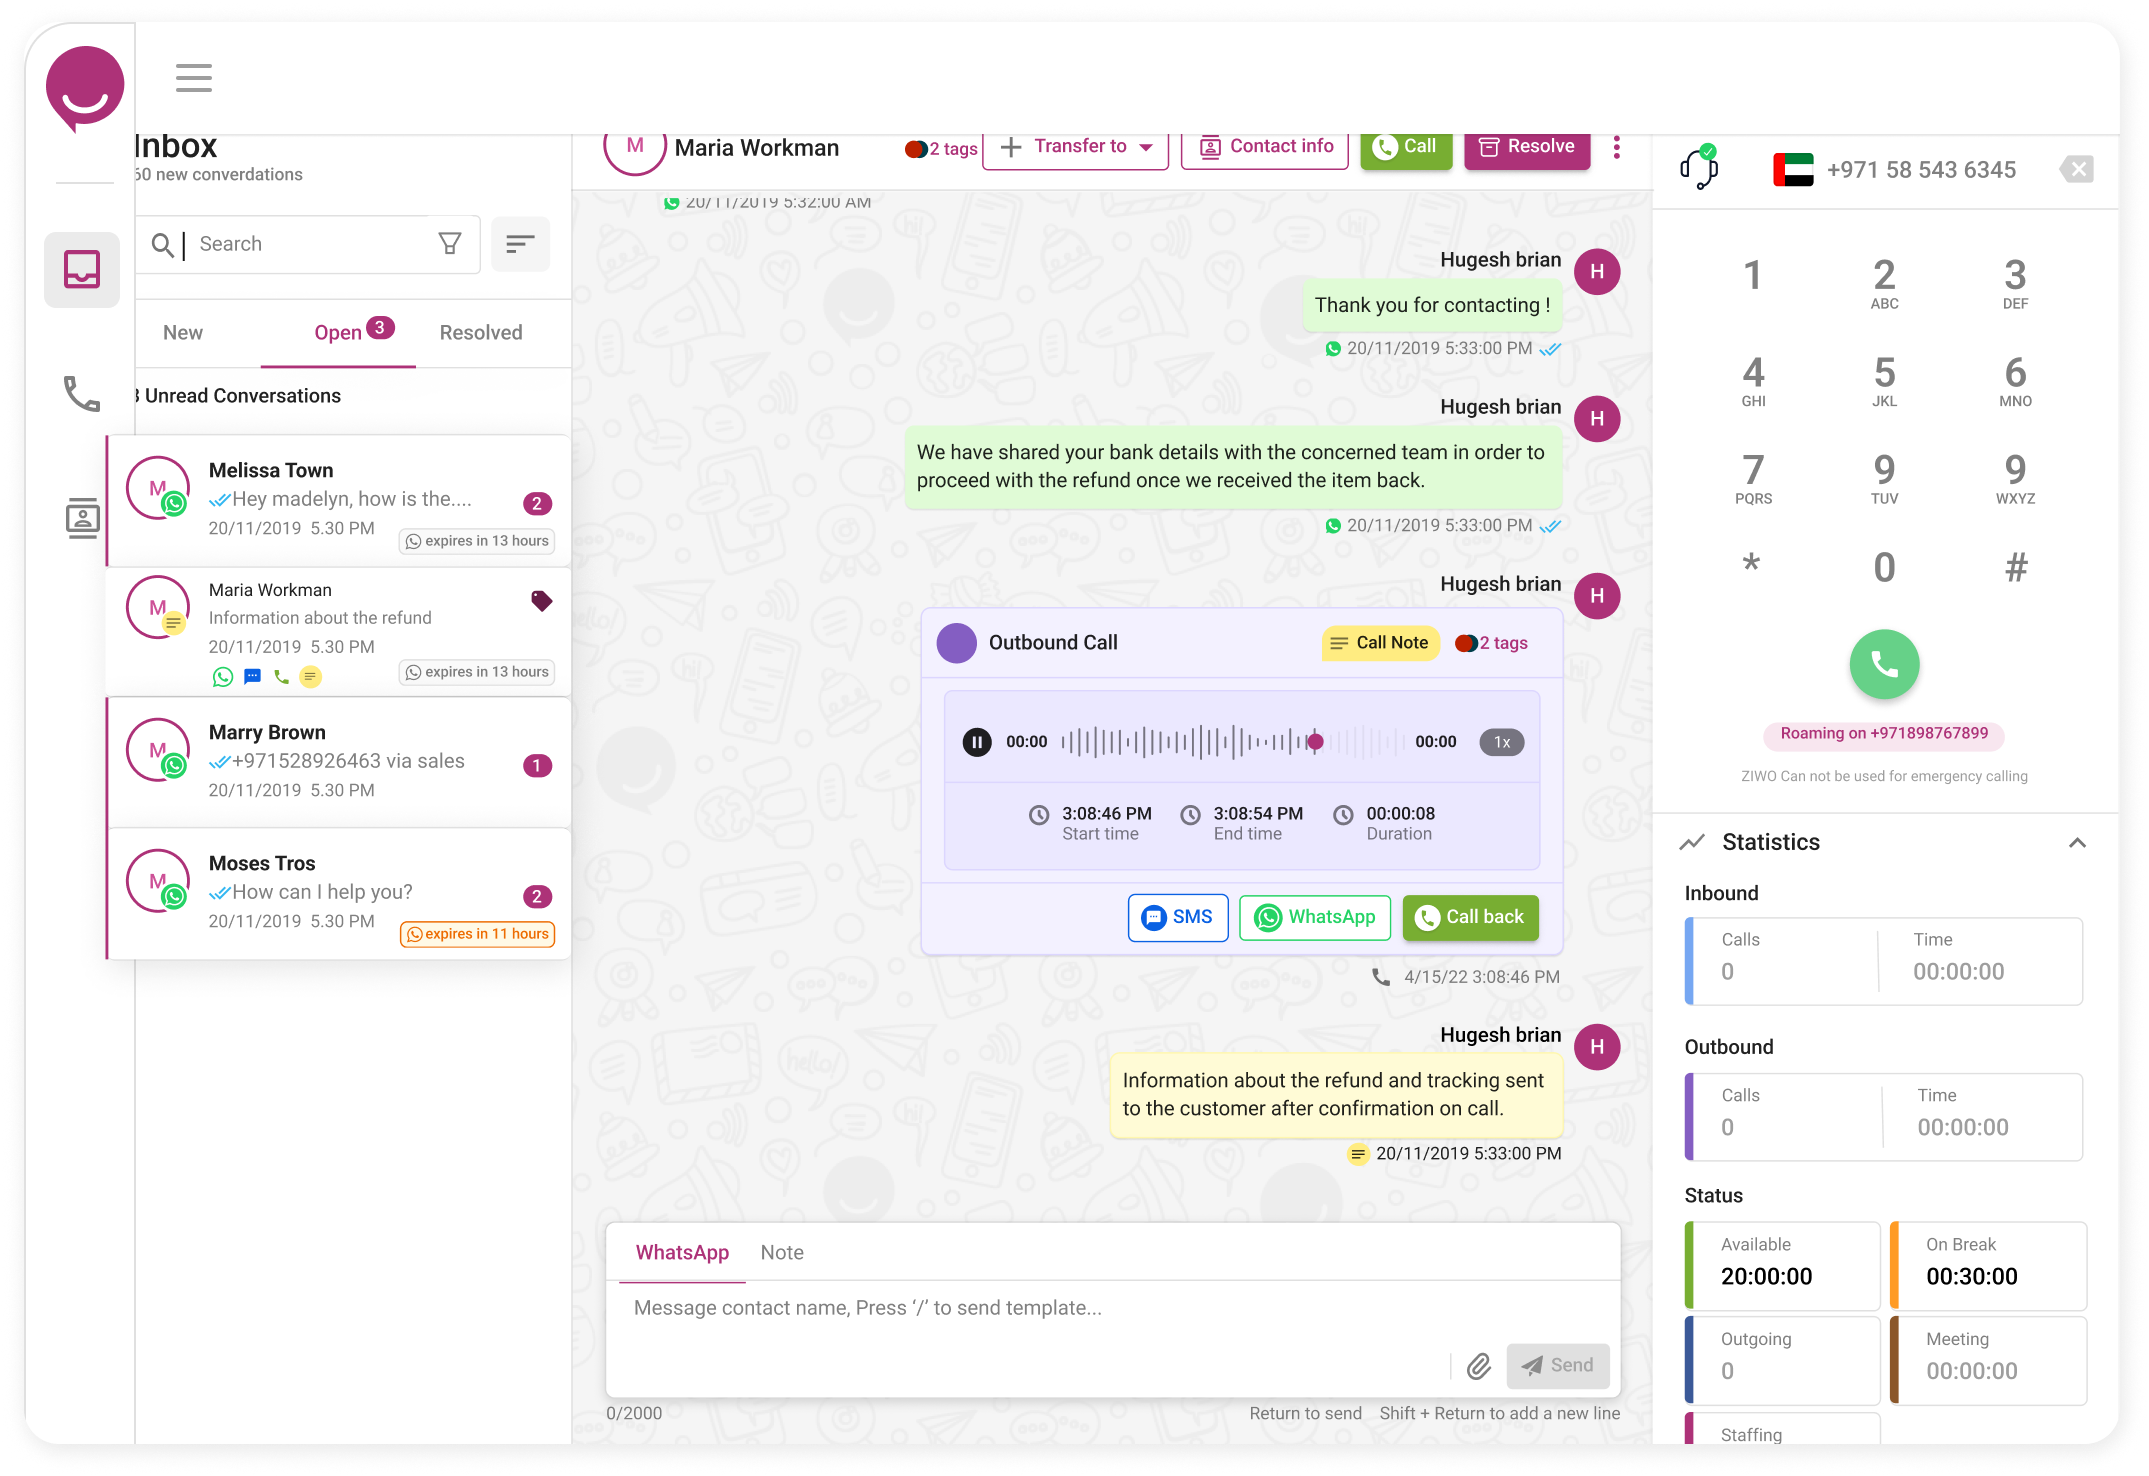Open Marry Brown conversation
This screenshot has width=2149, height=1476.
pyautogui.click(x=339, y=762)
